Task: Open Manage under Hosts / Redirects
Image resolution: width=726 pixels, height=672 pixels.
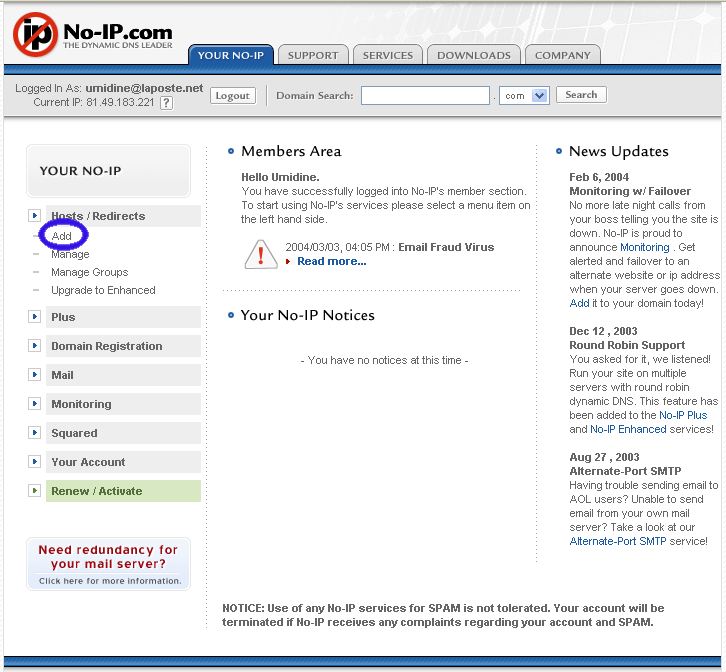Action: 70,254
